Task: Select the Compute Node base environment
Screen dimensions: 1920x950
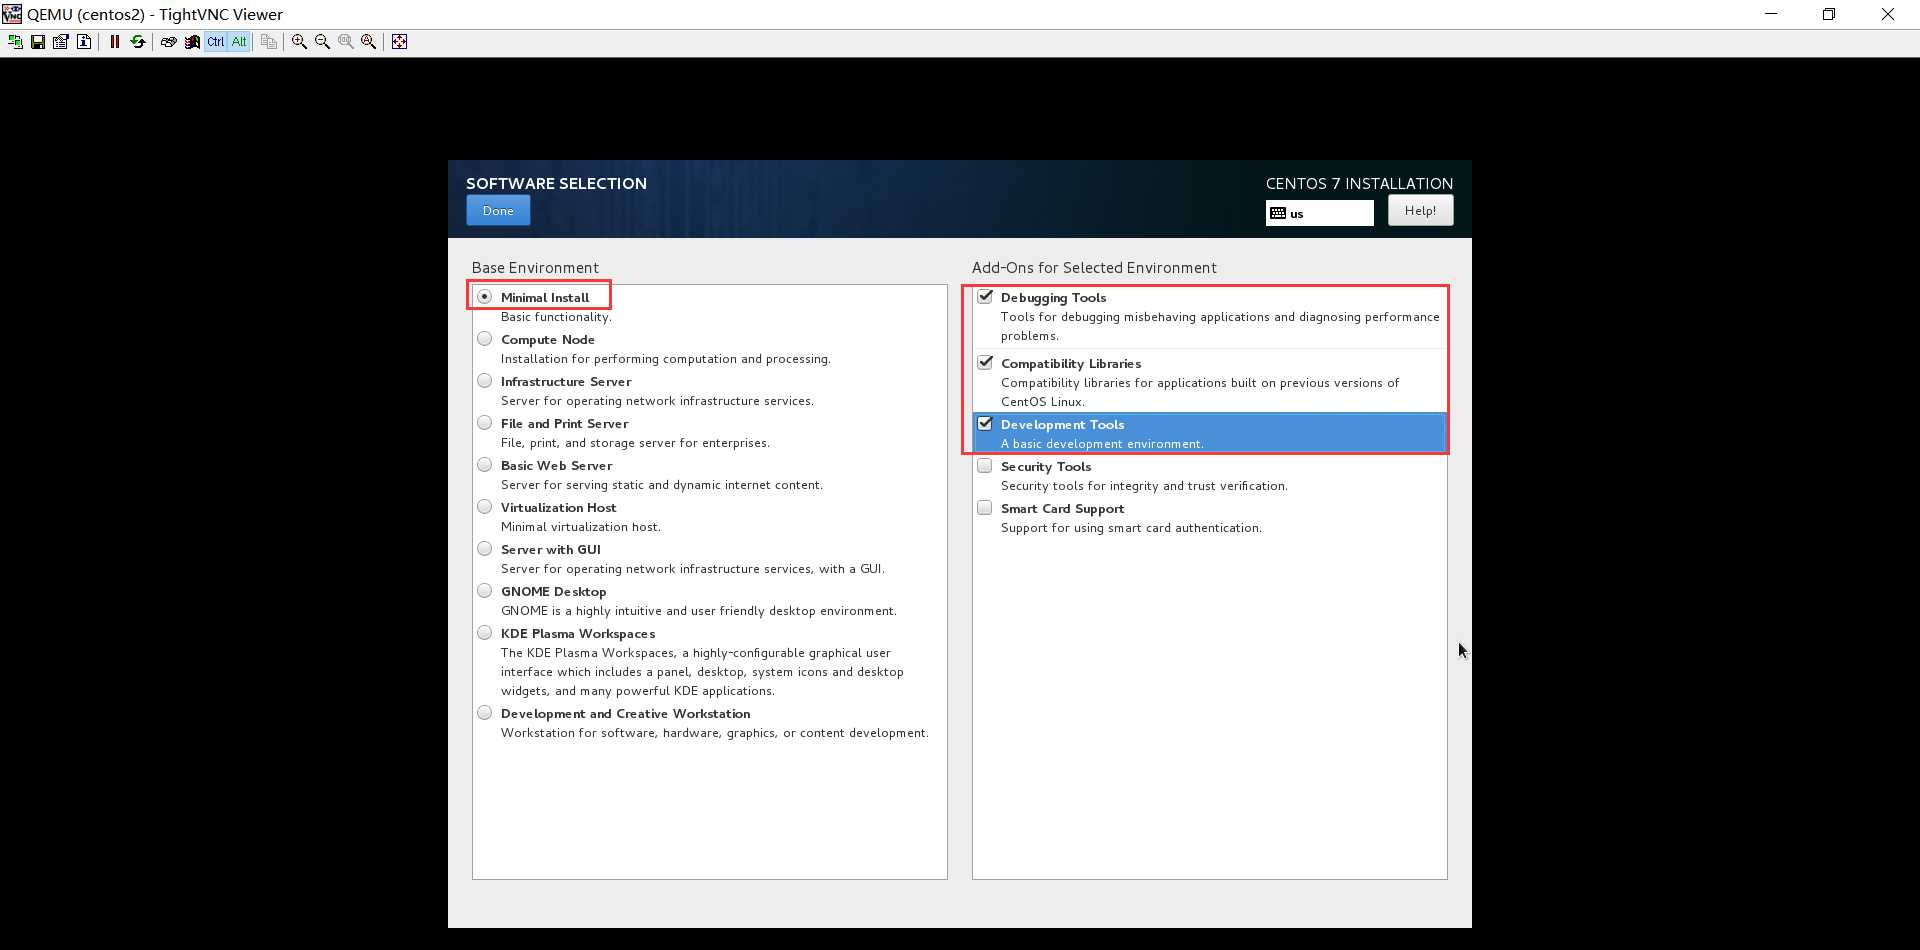Action: tap(485, 339)
